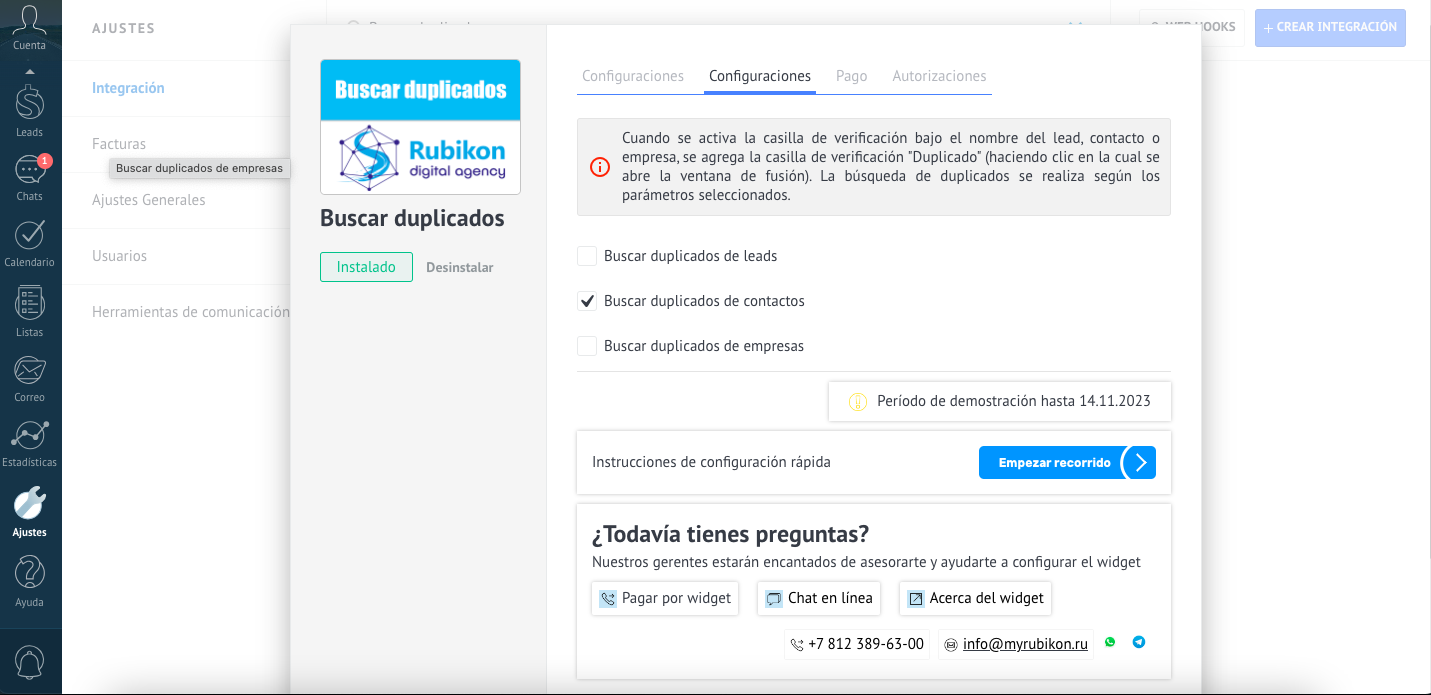Click the round arrow beside Empezar recorrido
This screenshot has height=695, width=1431.
coord(1139,462)
